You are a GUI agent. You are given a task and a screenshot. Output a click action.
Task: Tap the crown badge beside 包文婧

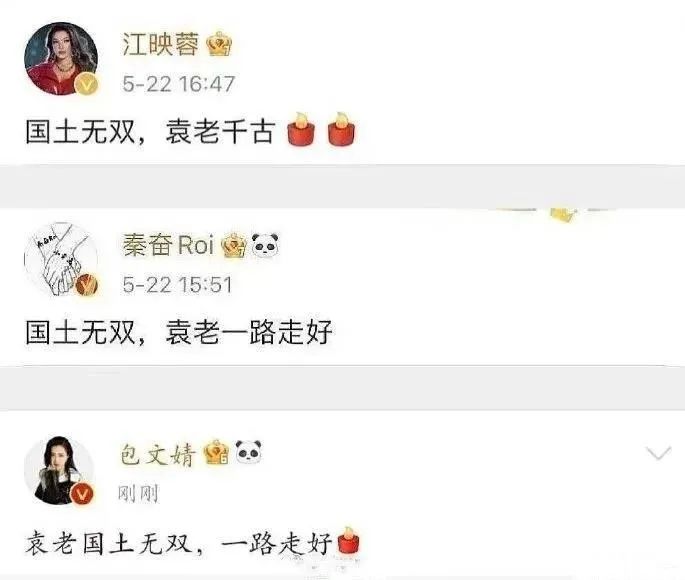[217, 452]
